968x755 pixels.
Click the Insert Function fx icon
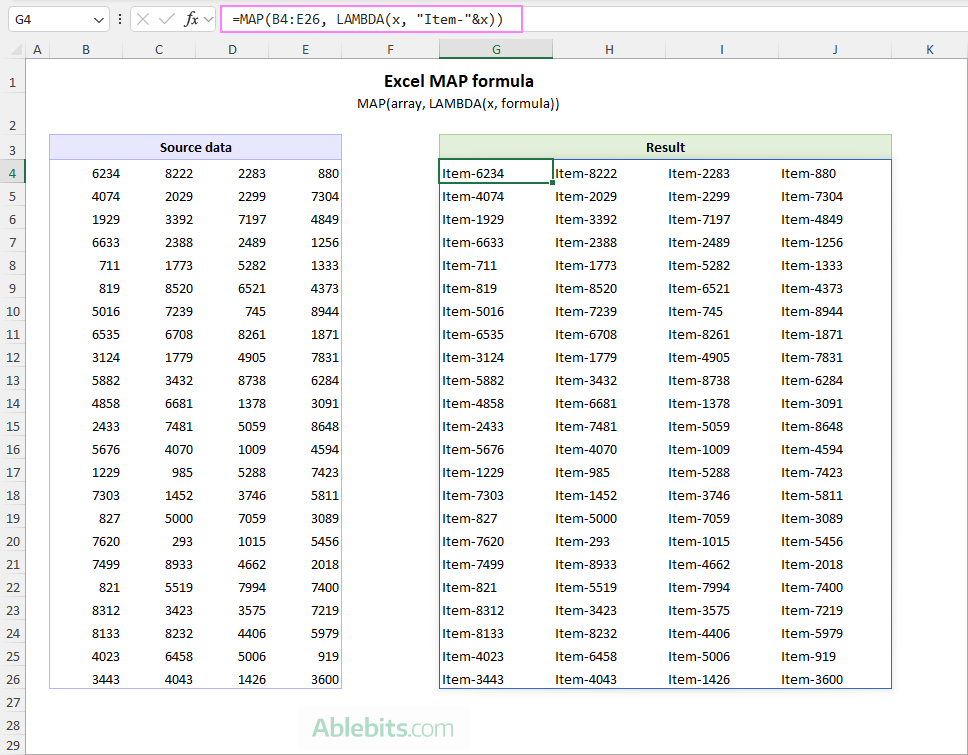(191, 19)
